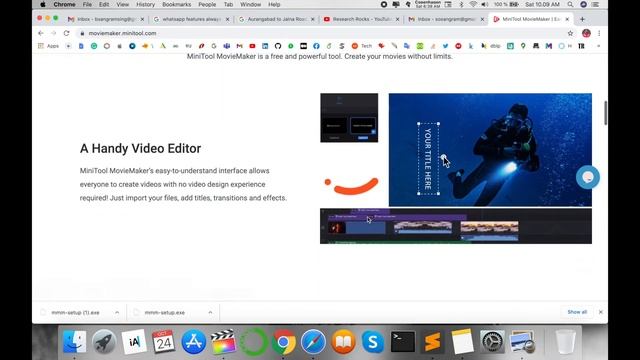The height and width of the screenshot is (360, 640).
Task: Open Terminal from the dock
Action: pyautogui.click(x=403, y=342)
